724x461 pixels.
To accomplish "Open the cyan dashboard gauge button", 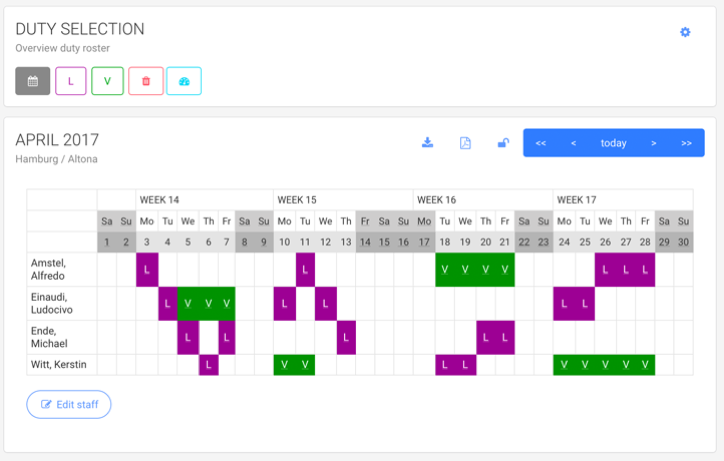I will click(184, 81).
